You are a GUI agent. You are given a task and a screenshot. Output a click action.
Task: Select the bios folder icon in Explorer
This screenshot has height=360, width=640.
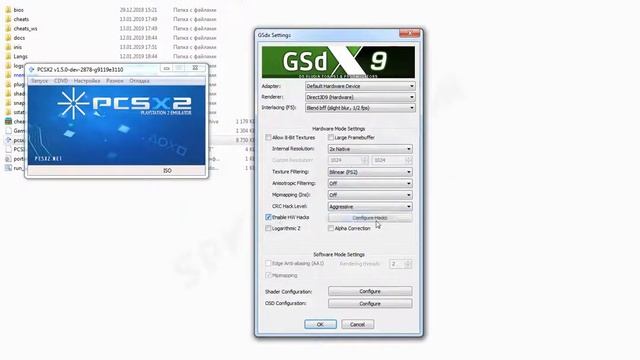tap(8, 9)
